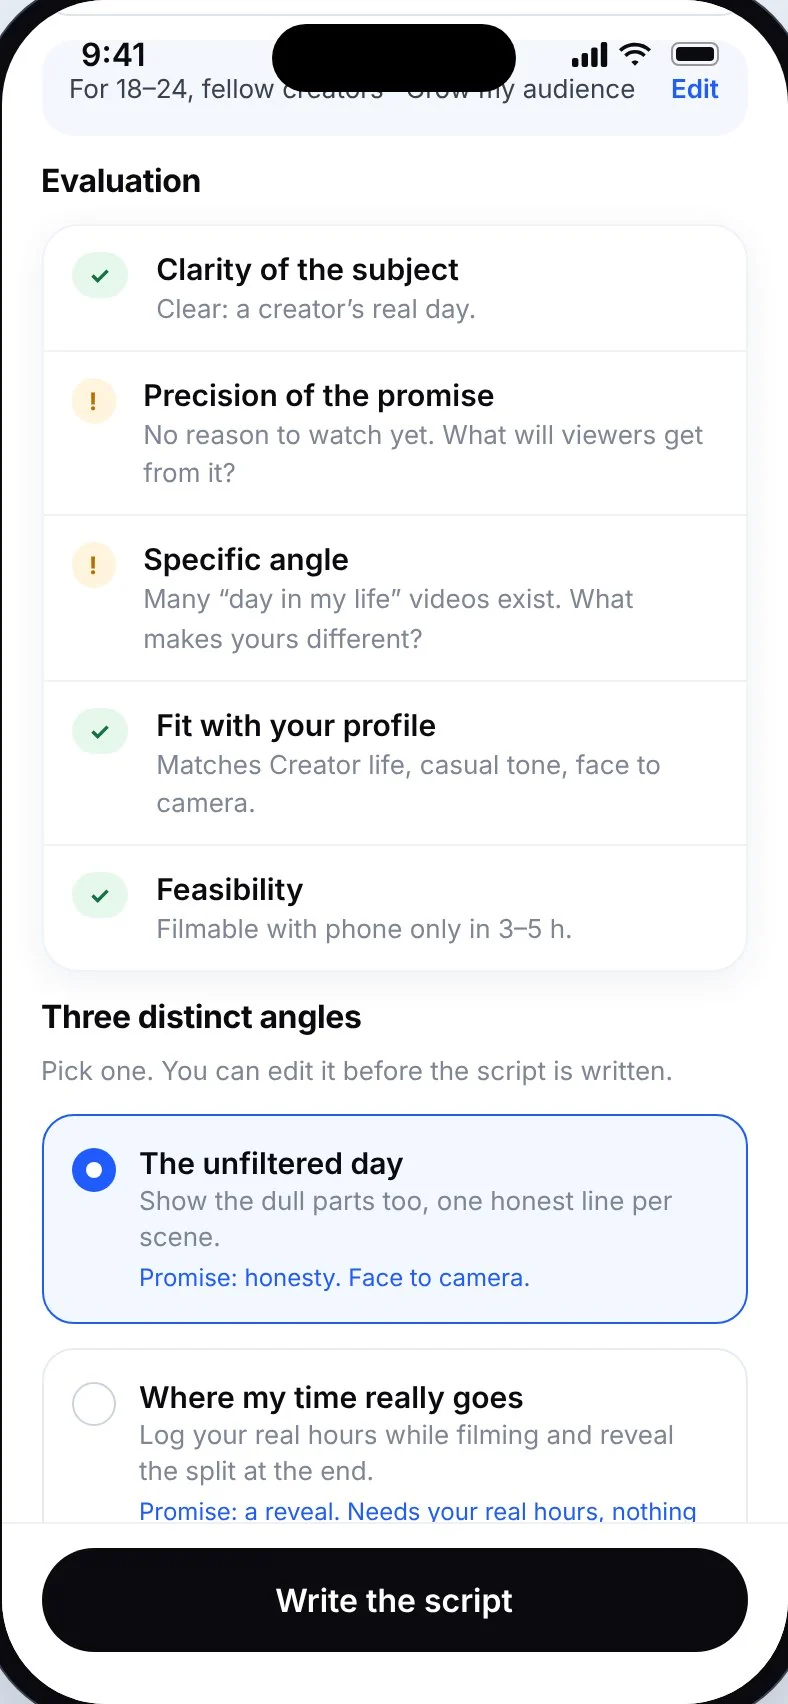The width and height of the screenshot is (788, 1704).
Task: Open the Fit with your profile row
Action: [395, 763]
